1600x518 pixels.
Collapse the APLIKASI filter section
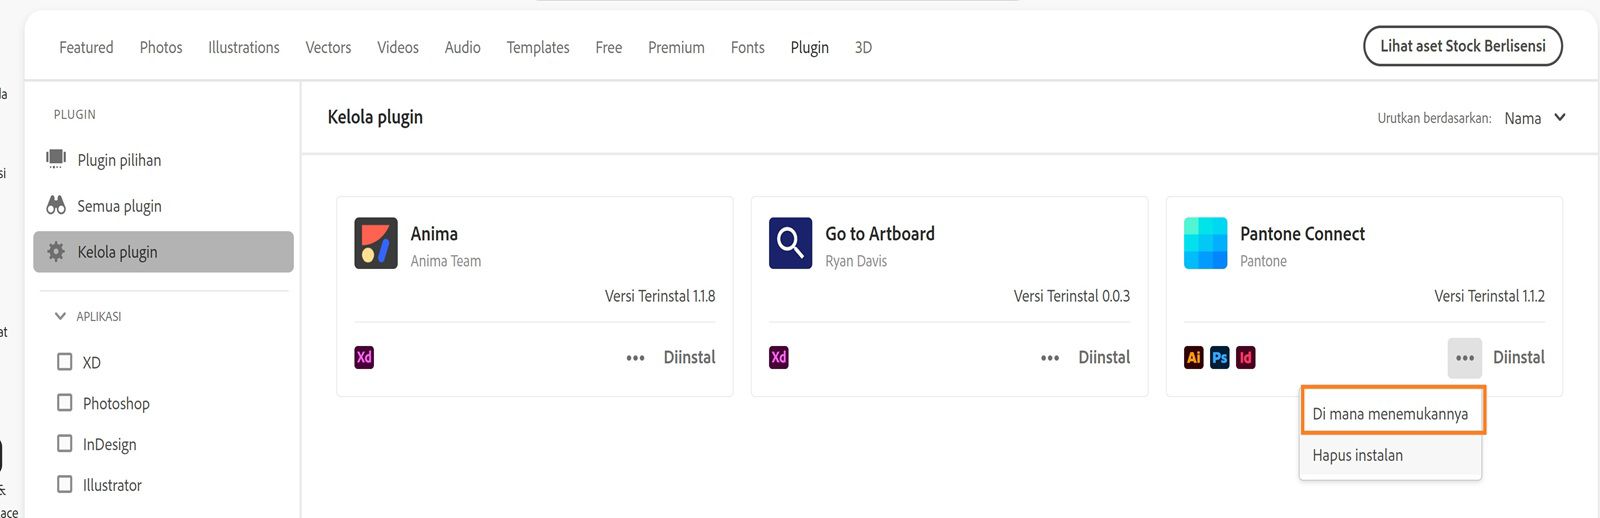(x=60, y=316)
